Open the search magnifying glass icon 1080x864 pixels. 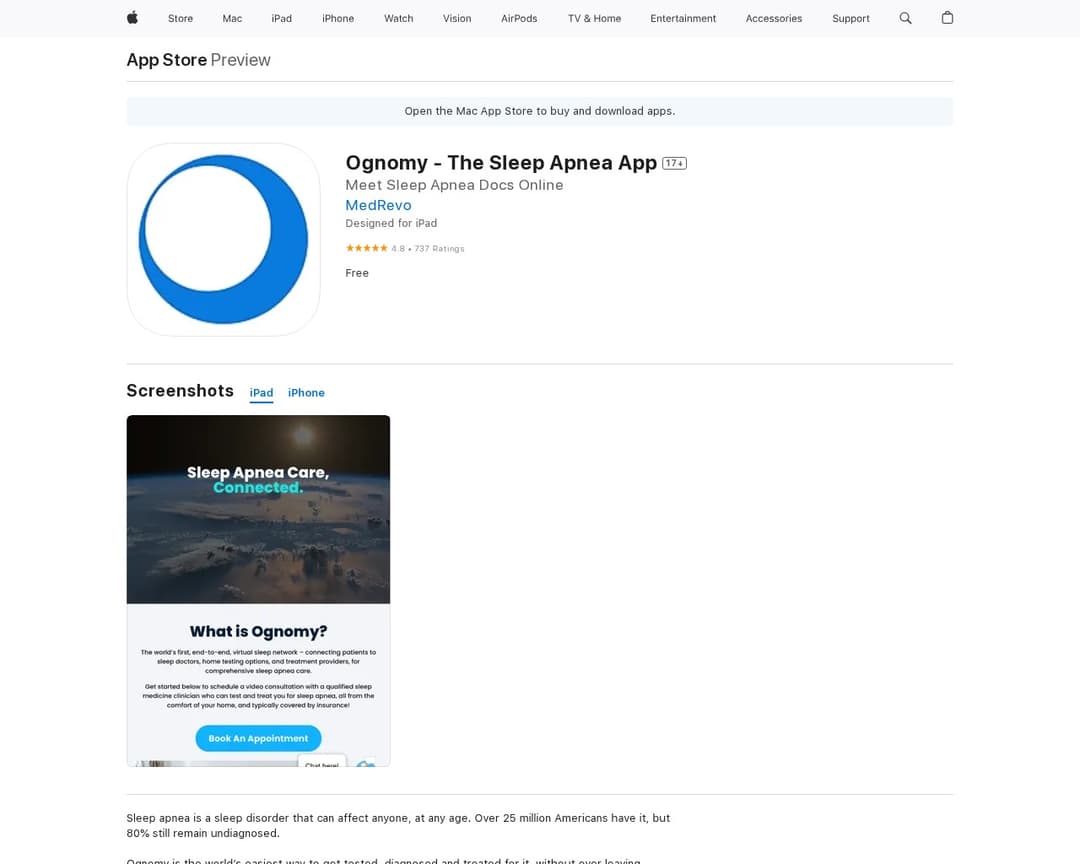point(905,18)
